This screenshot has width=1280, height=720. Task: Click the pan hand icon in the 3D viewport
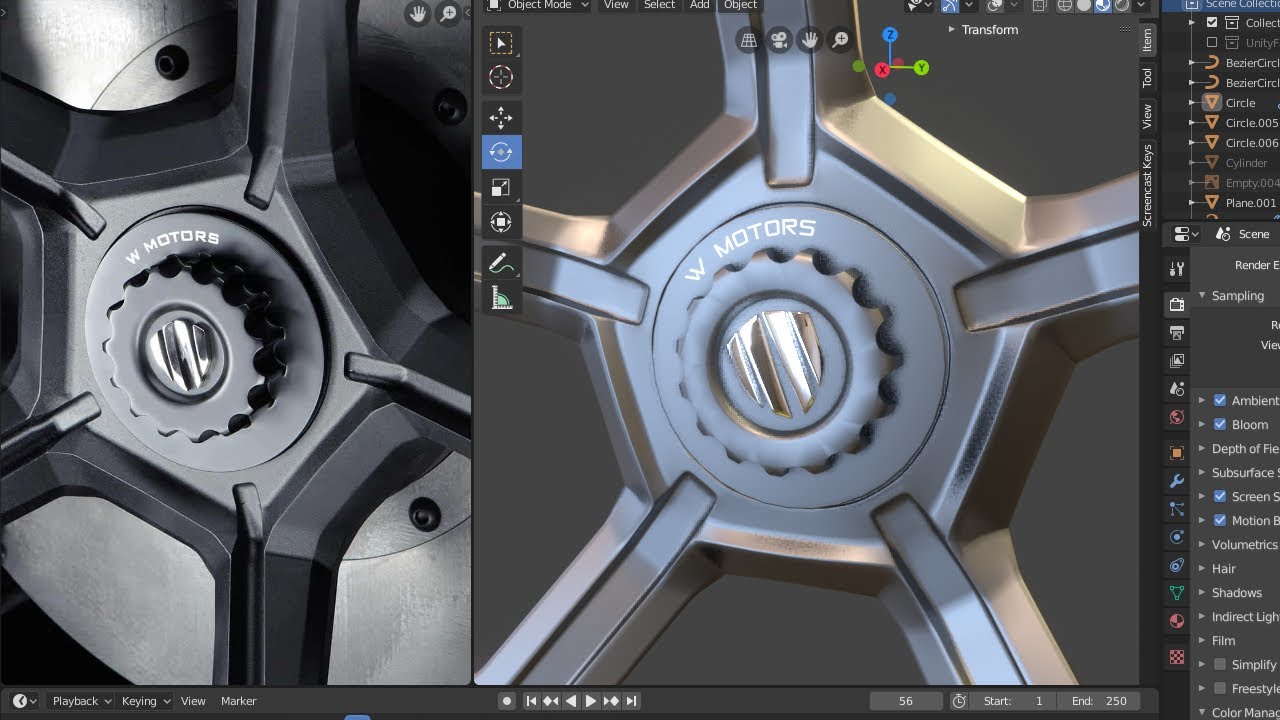(810, 40)
